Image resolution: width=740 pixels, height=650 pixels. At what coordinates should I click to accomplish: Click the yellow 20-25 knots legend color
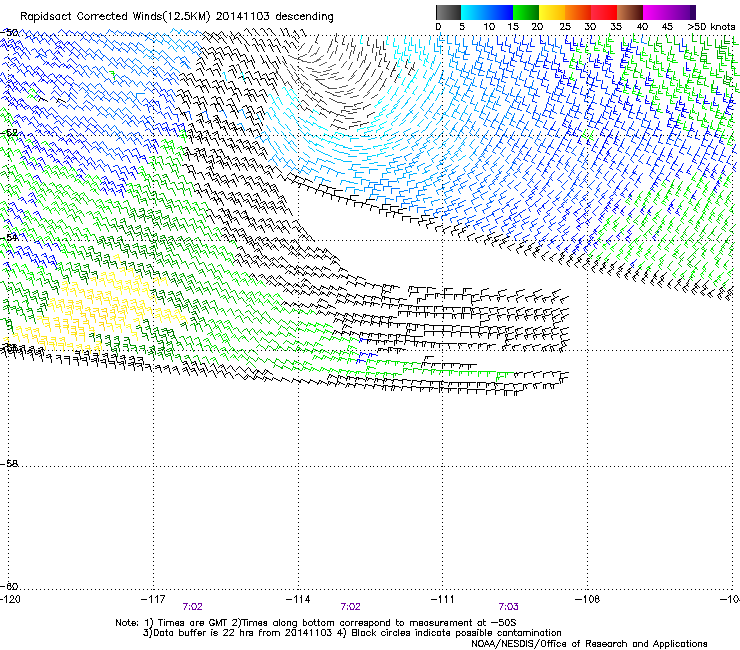coord(552,12)
